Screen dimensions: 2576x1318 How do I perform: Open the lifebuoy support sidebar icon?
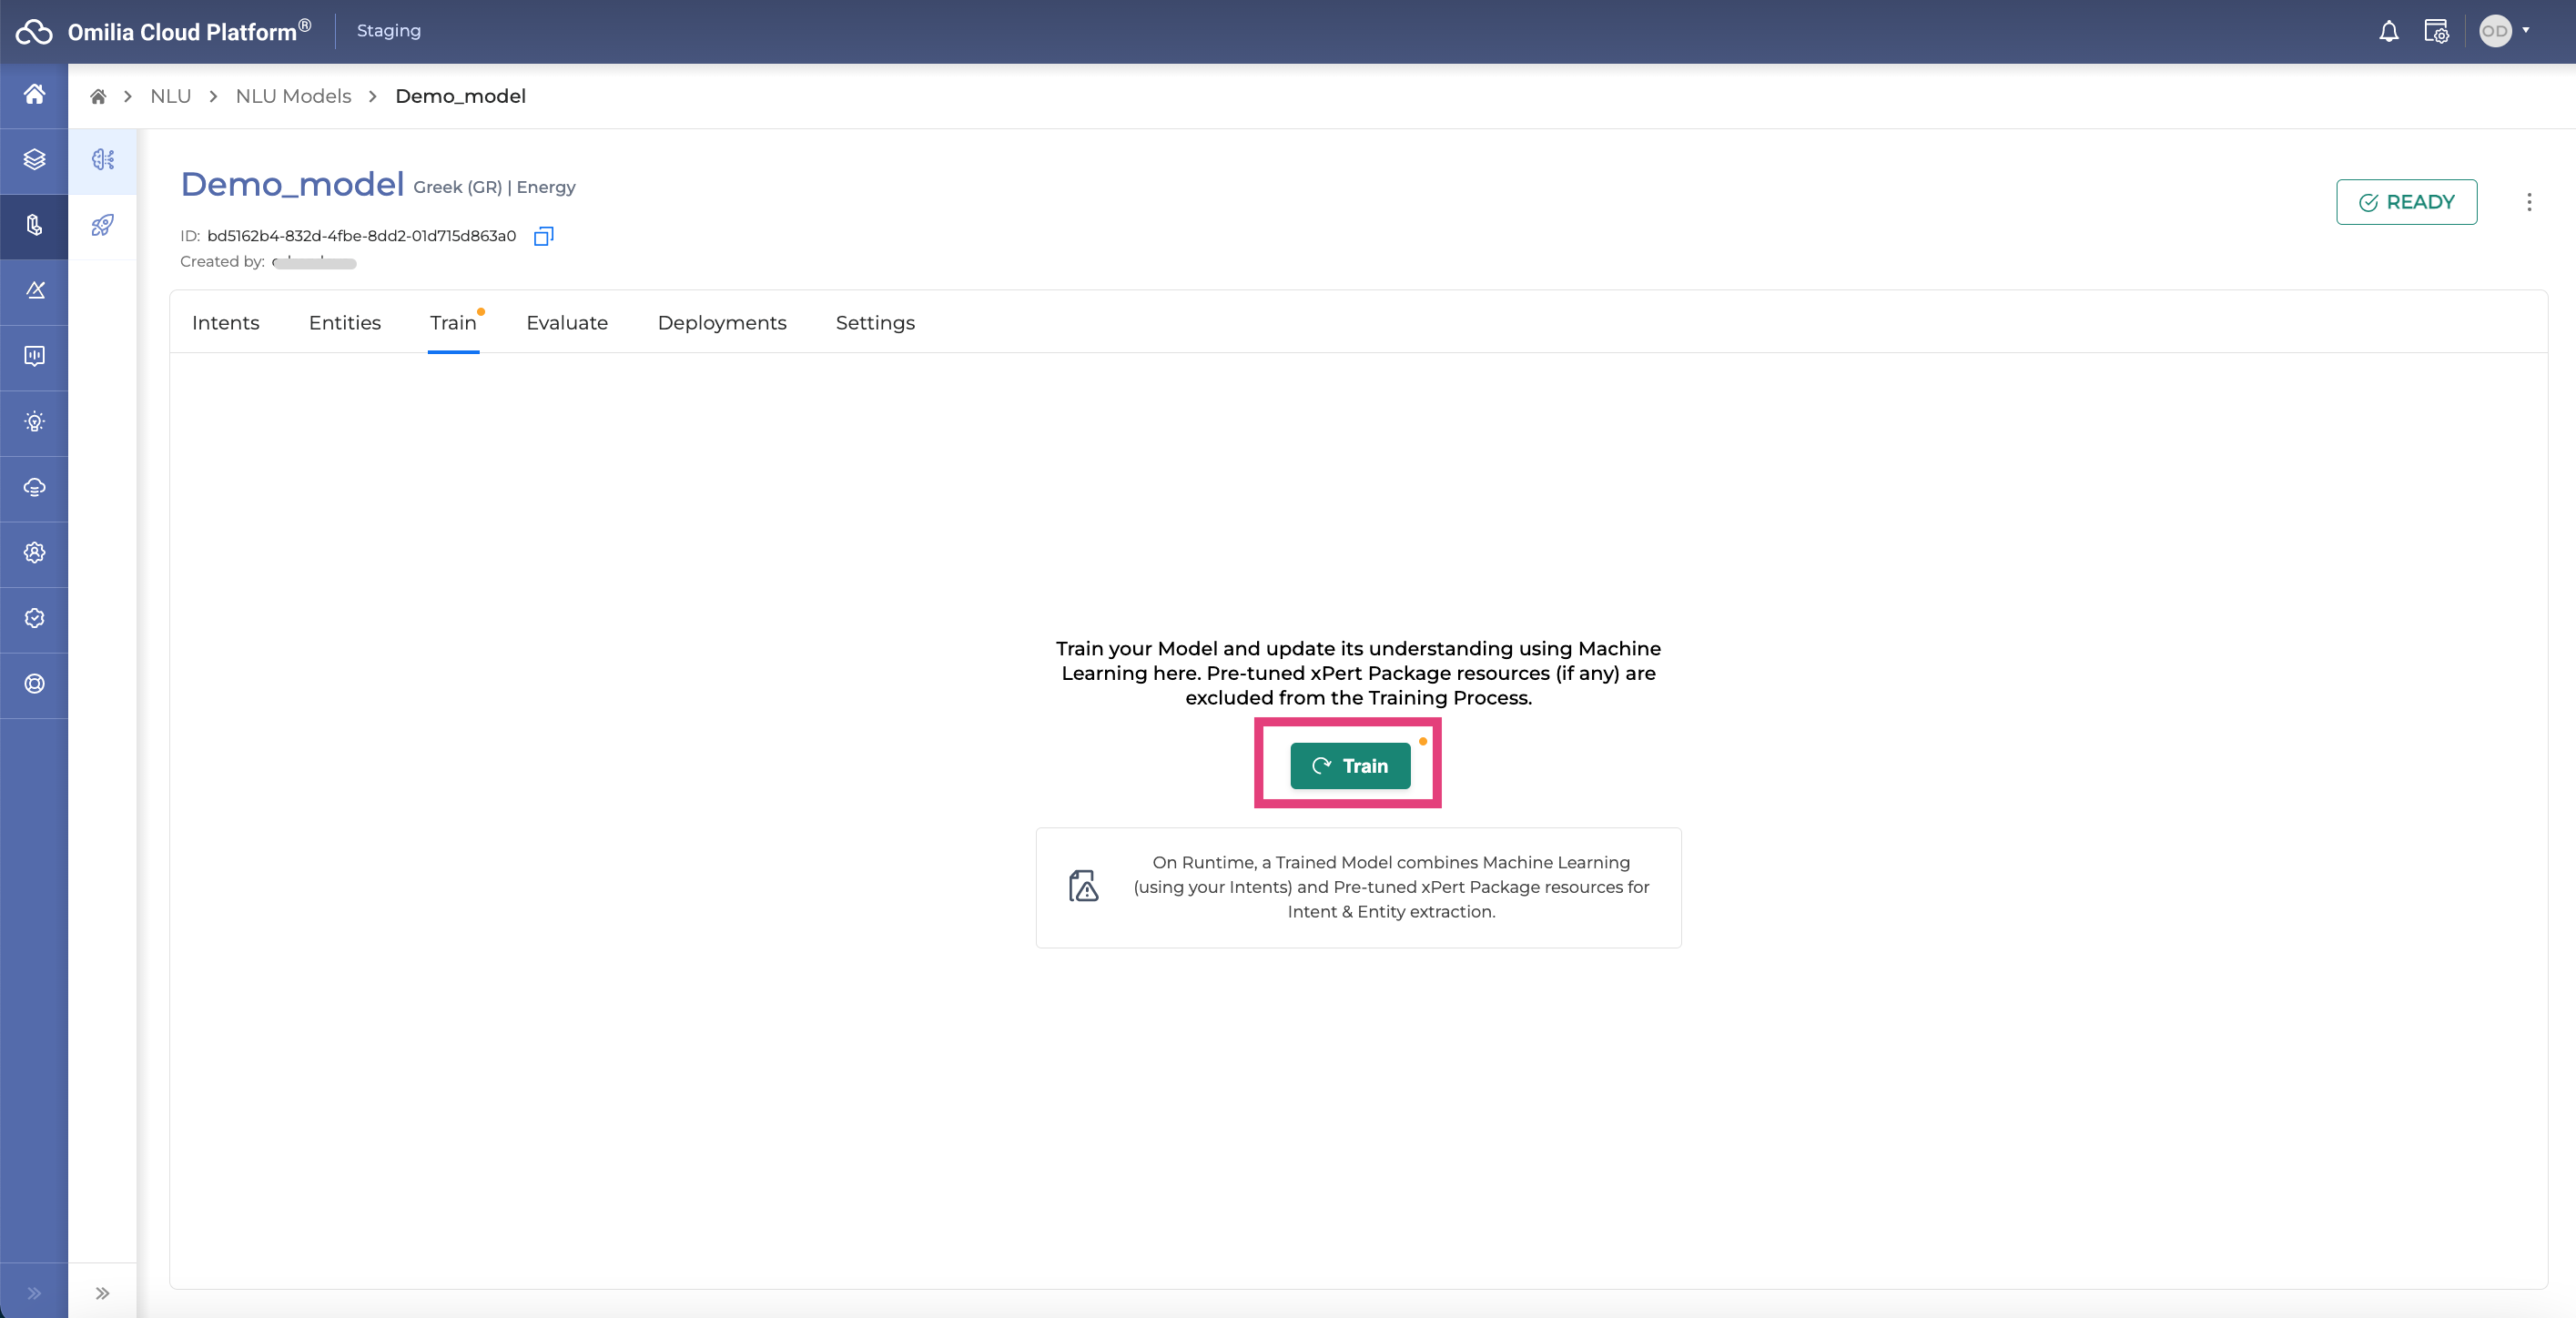tap(34, 684)
